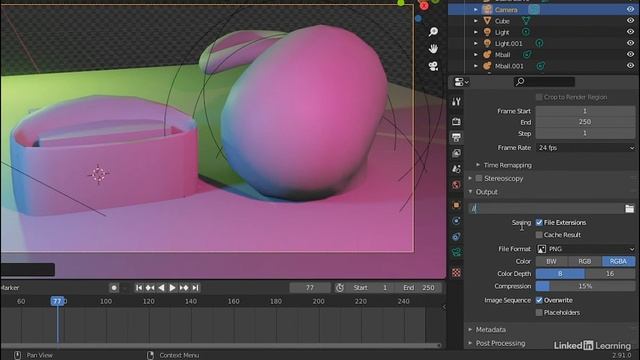Image resolution: width=640 pixels, height=360 pixels.
Task: Open the Object Data camera properties tab
Action: [x=456, y=252]
